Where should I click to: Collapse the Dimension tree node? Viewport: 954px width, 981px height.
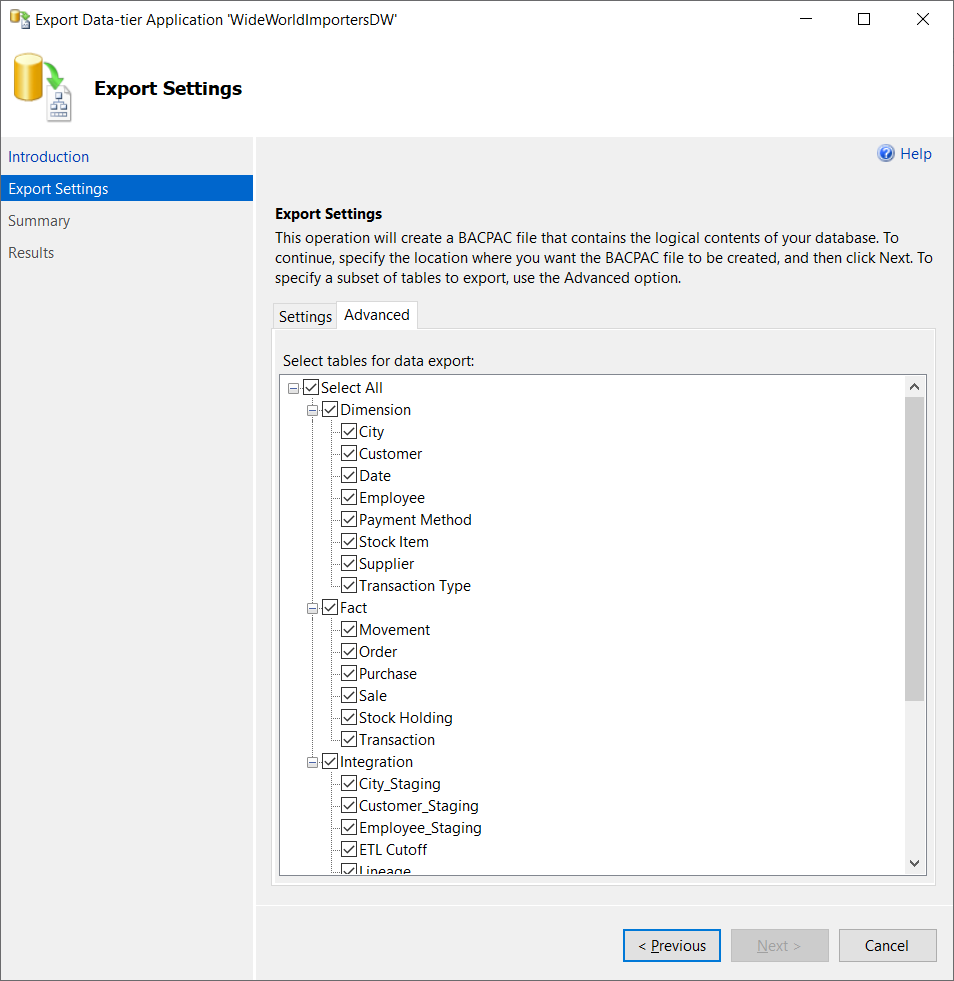(x=312, y=409)
